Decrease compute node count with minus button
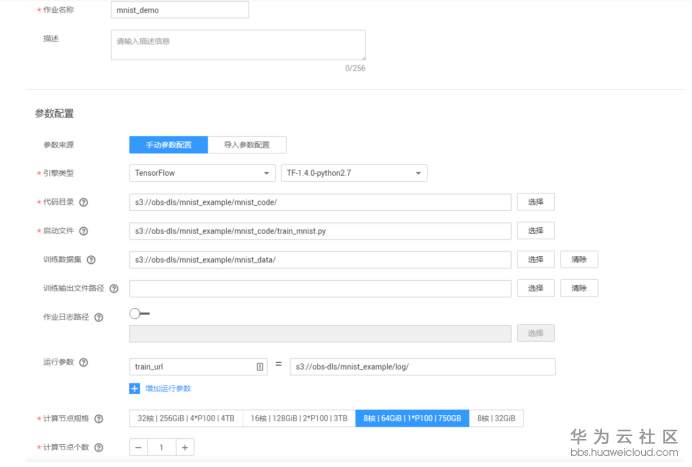Screen dimensions: 692x467 (x=139, y=448)
